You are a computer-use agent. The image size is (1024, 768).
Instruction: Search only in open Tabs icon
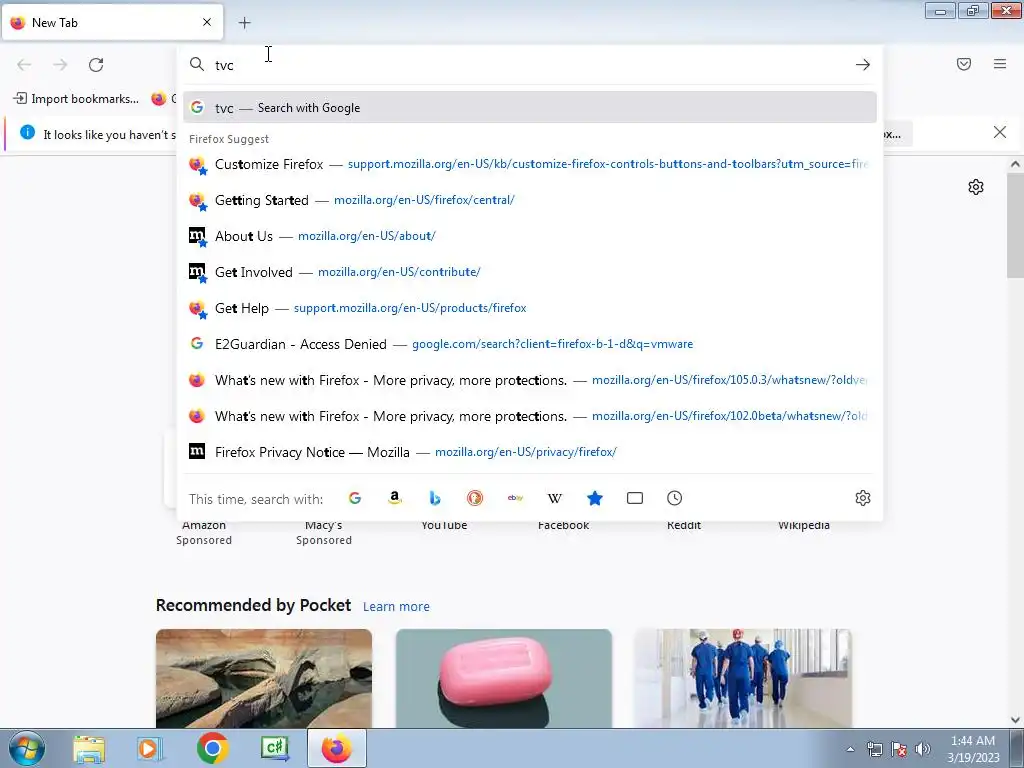pyautogui.click(x=635, y=498)
